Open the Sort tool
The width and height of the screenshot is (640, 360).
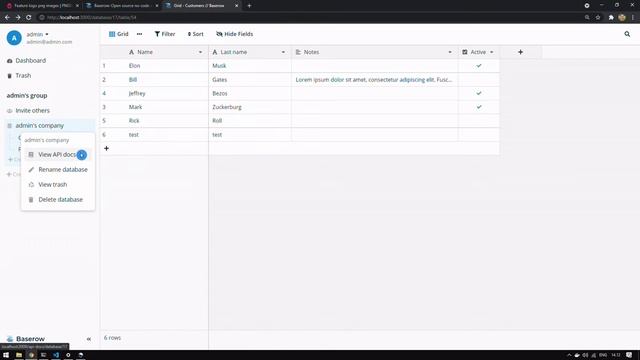[196, 34]
